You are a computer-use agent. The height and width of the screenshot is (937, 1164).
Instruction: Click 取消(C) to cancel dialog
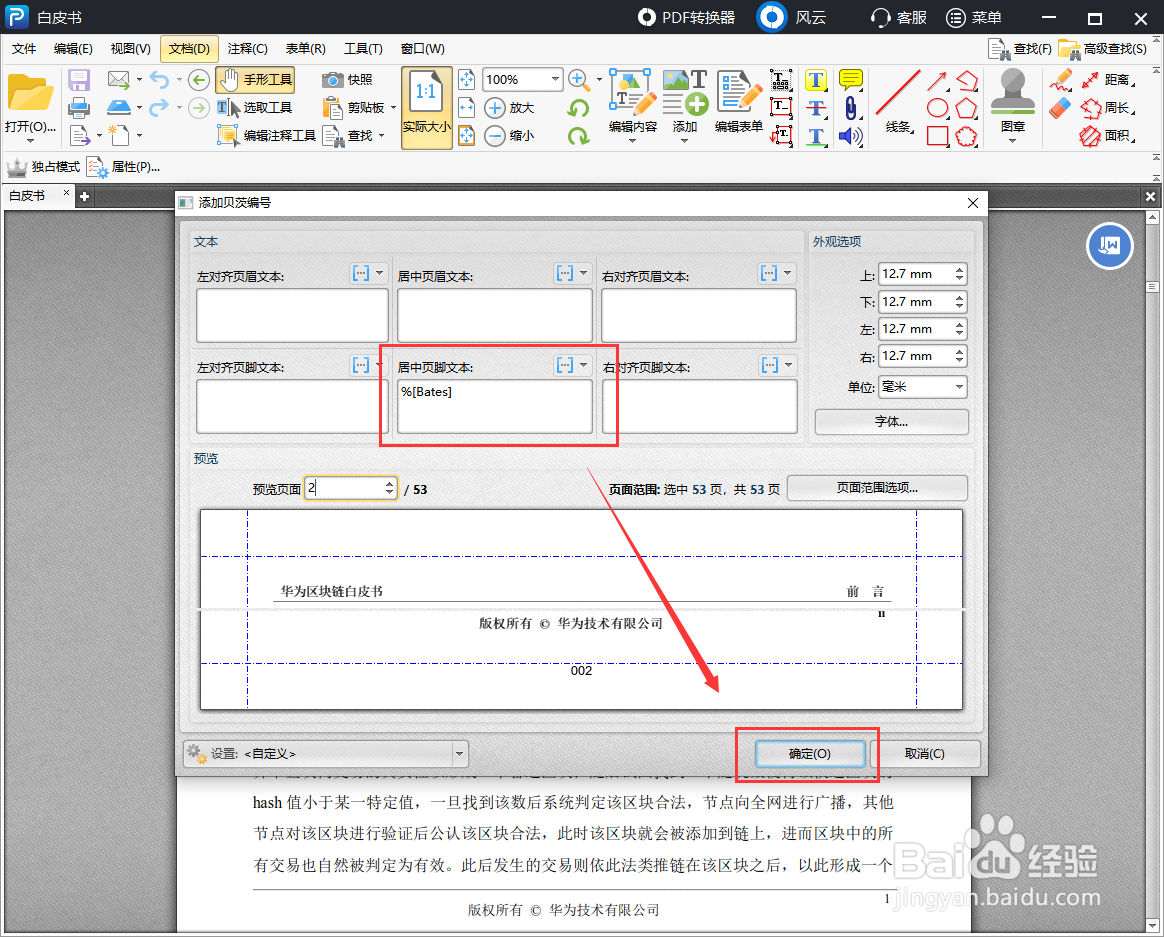(925, 754)
